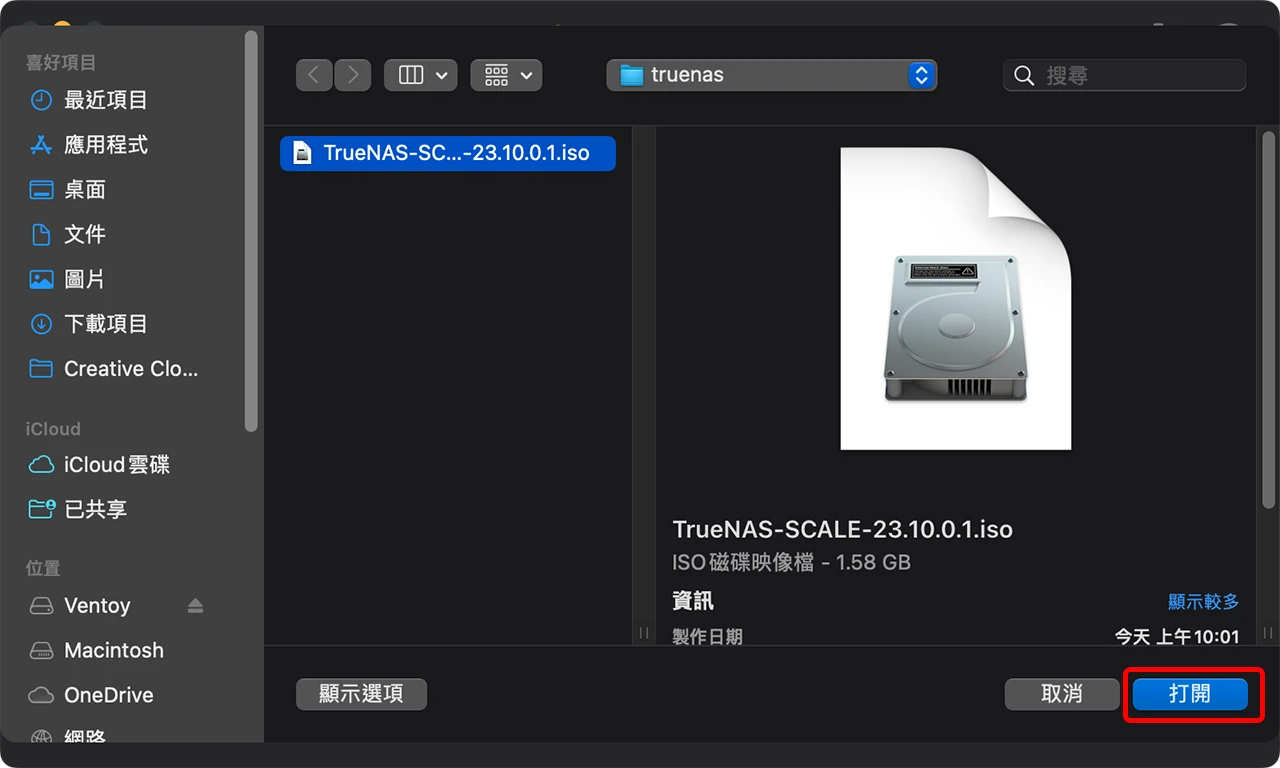The image size is (1280, 768).
Task: Open the grouping options dropdown
Action: [x=506, y=74]
